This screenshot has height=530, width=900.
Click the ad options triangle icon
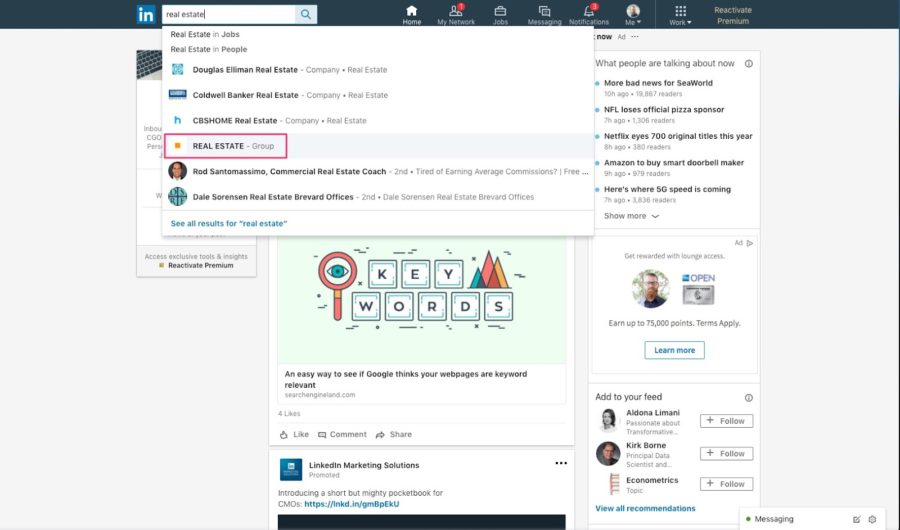[750, 243]
